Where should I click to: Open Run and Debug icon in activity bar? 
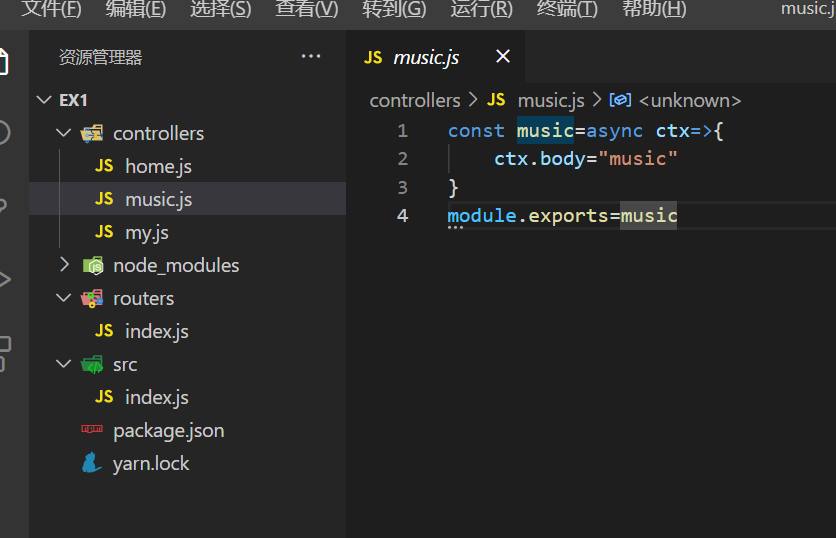pos(4,279)
